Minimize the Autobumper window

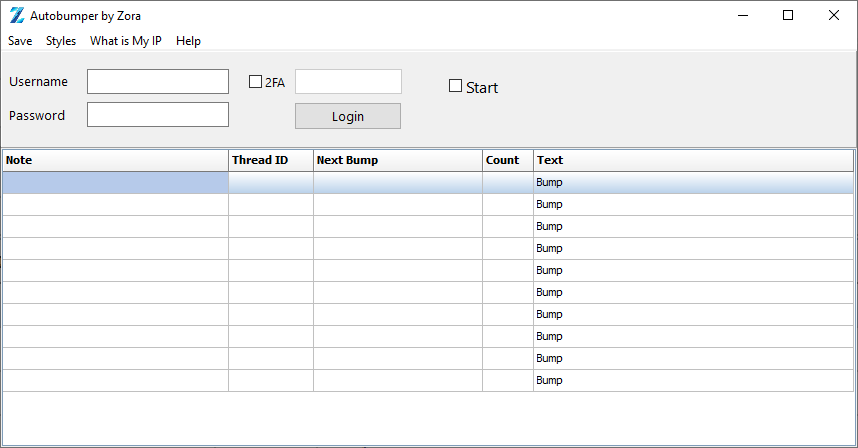tap(742, 15)
